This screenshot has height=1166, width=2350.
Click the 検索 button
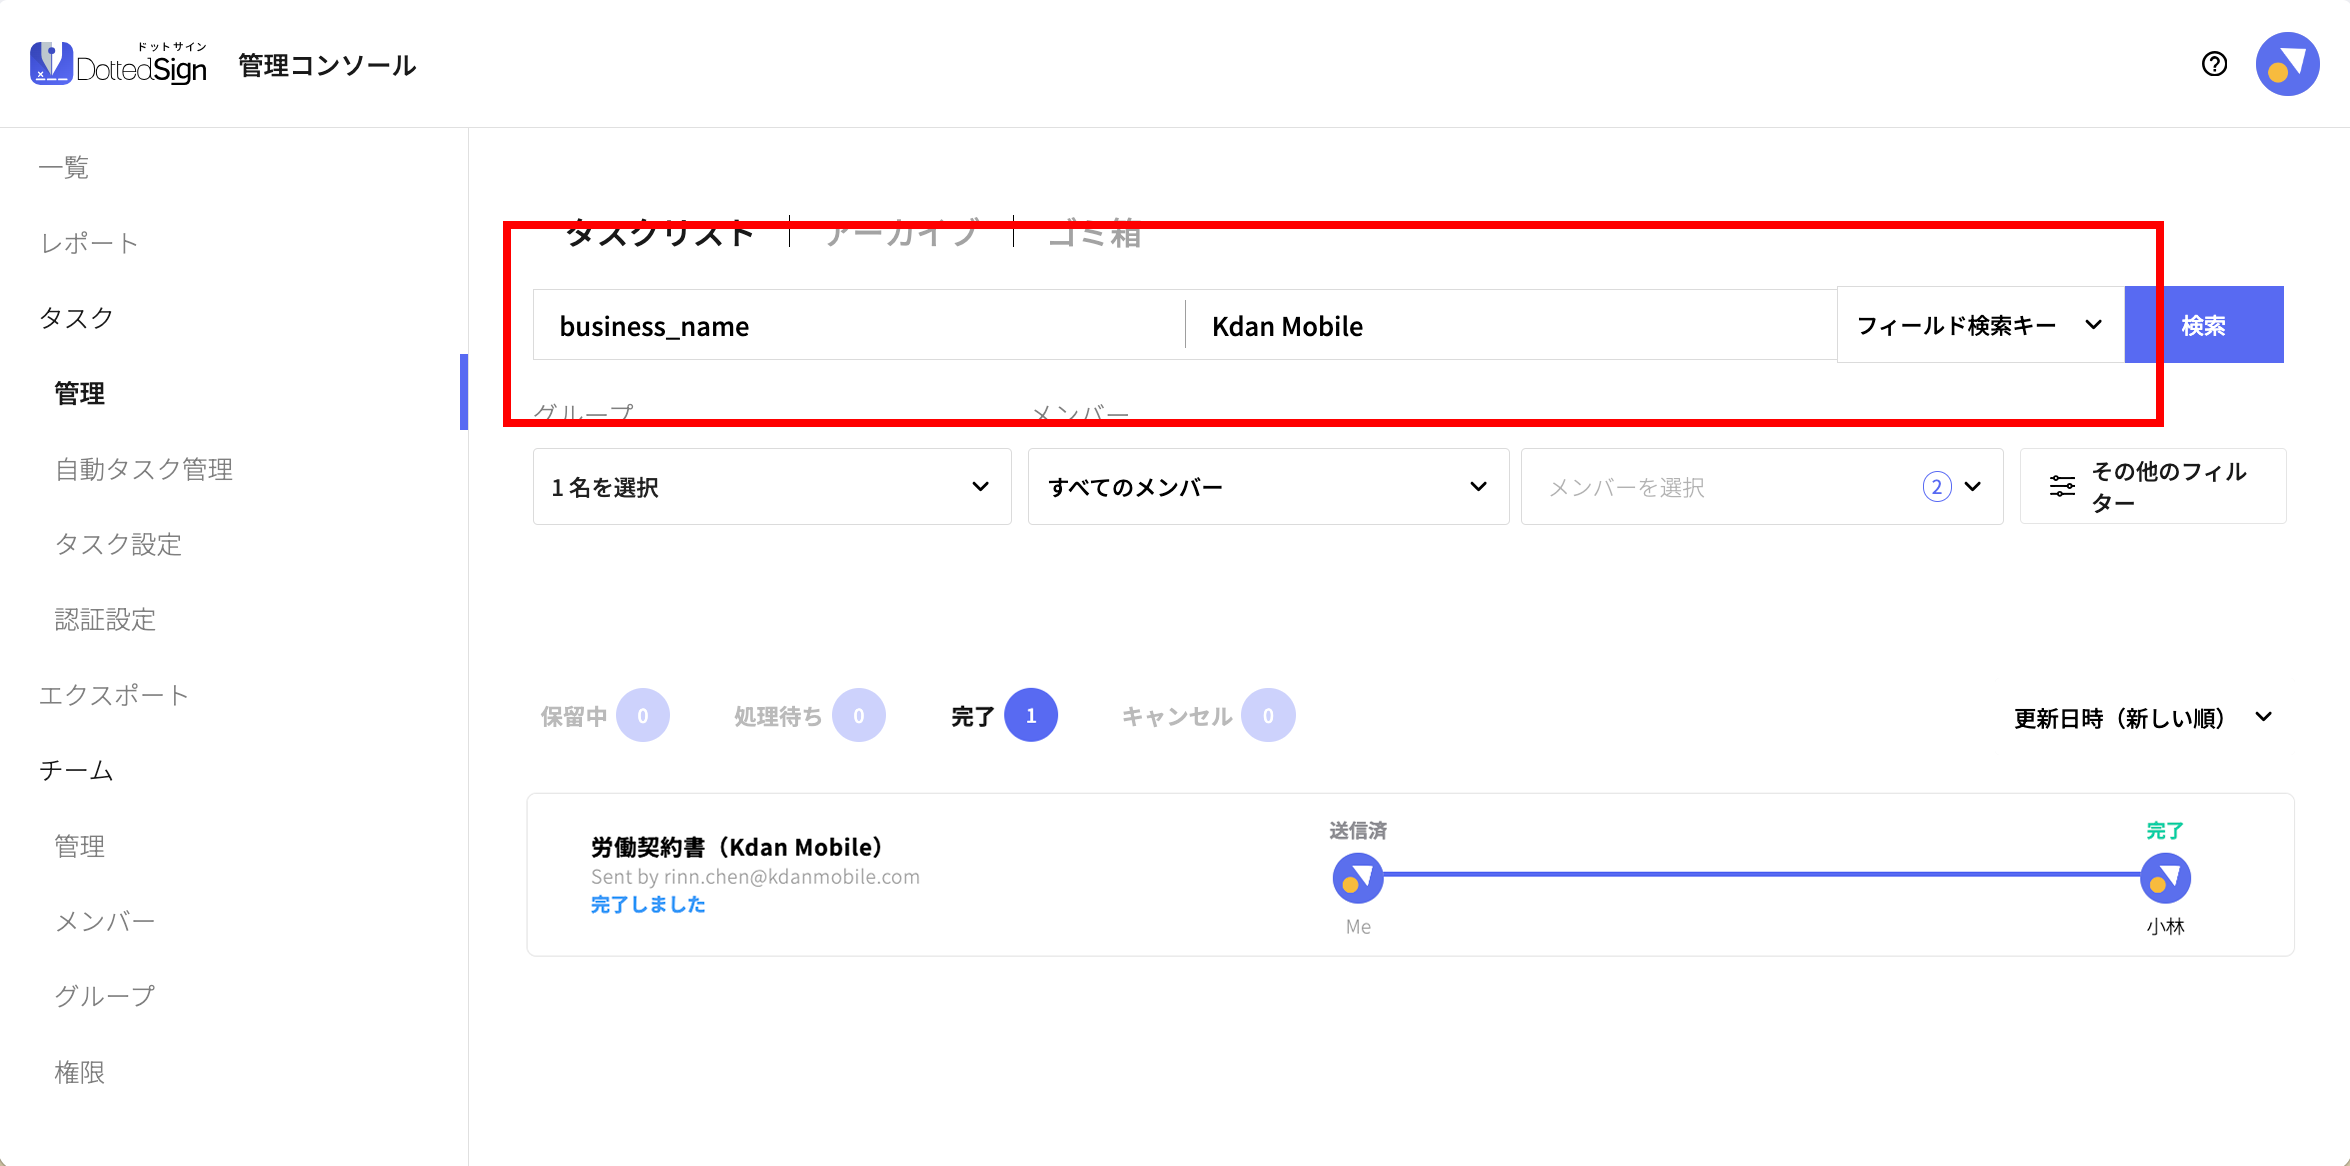click(x=2204, y=325)
